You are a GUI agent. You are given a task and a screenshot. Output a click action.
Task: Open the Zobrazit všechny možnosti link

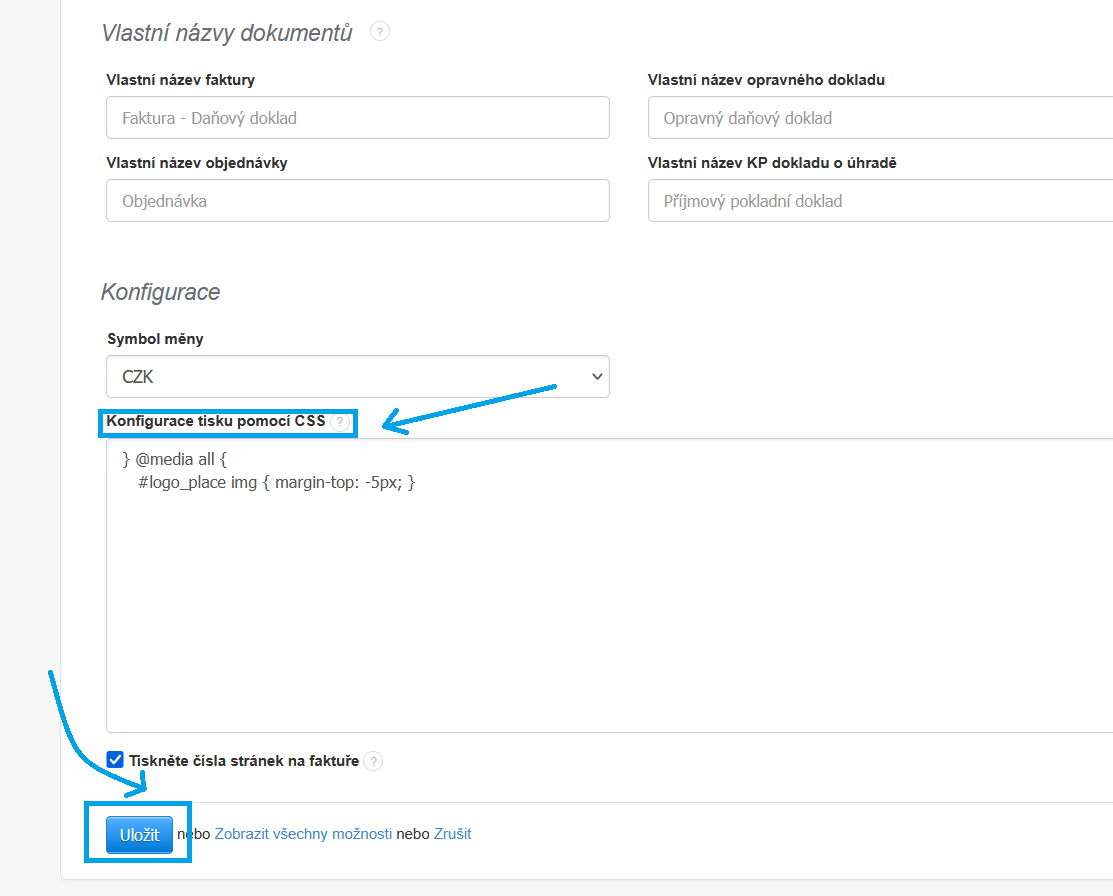[303, 834]
